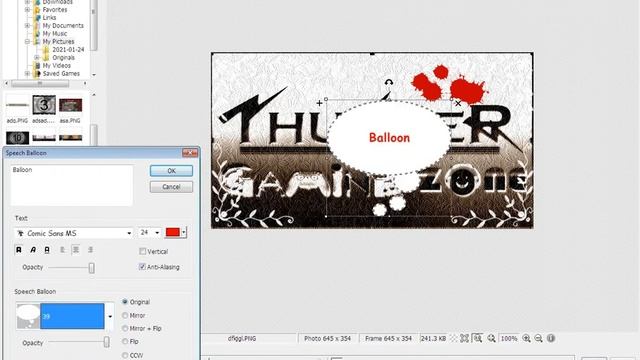Toggle the Anti-Aliasing checkbox

[142, 267]
